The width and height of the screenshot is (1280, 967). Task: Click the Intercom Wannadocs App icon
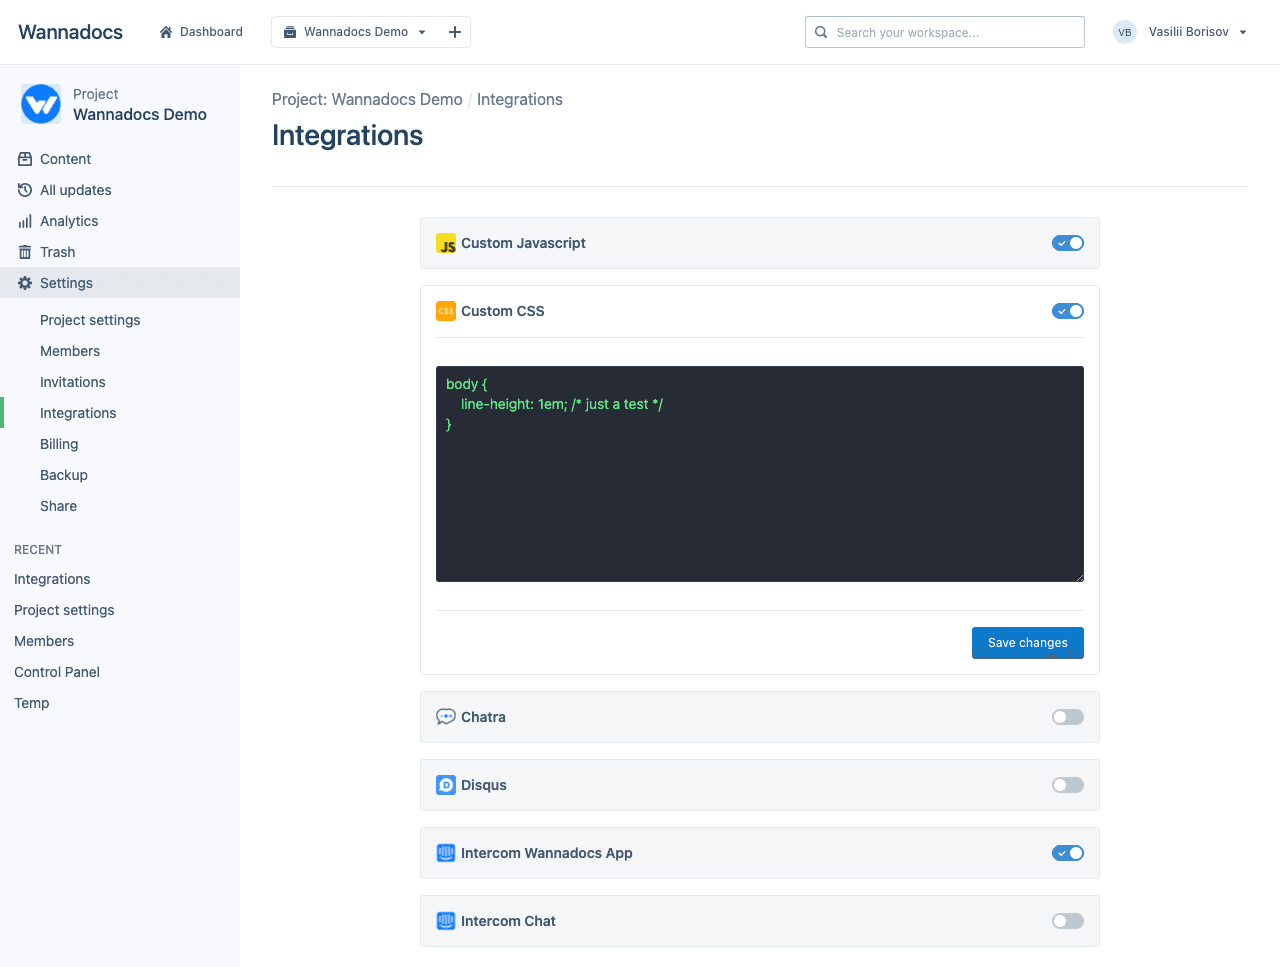tap(446, 853)
